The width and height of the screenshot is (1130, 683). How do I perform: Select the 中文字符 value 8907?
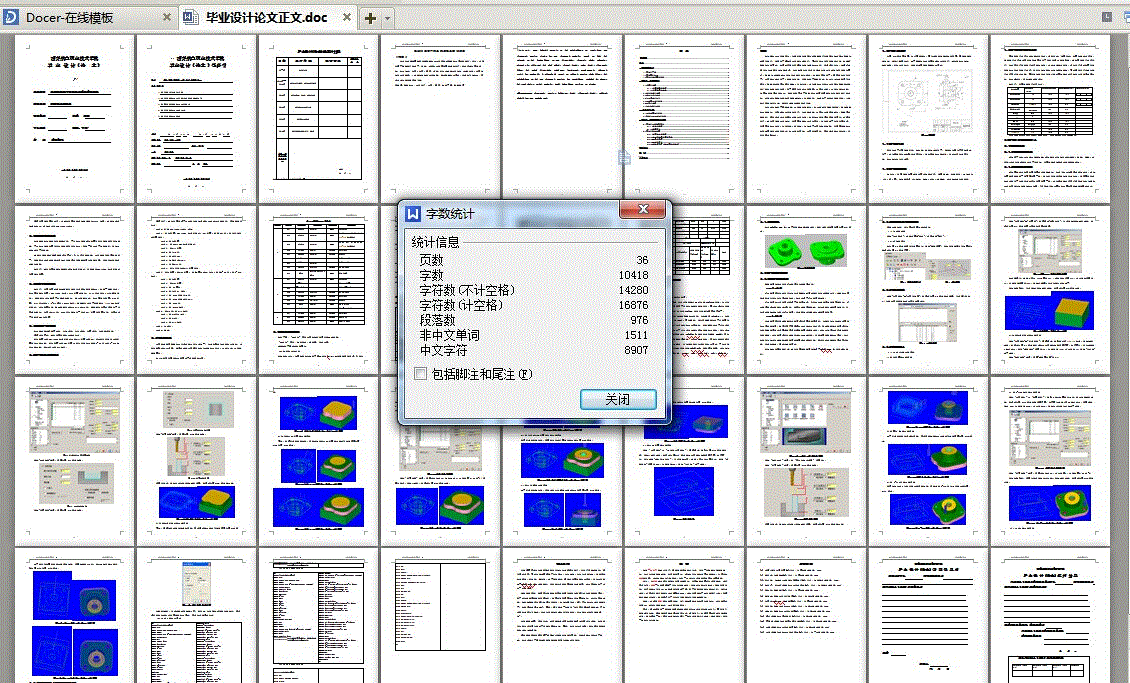(636, 351)
